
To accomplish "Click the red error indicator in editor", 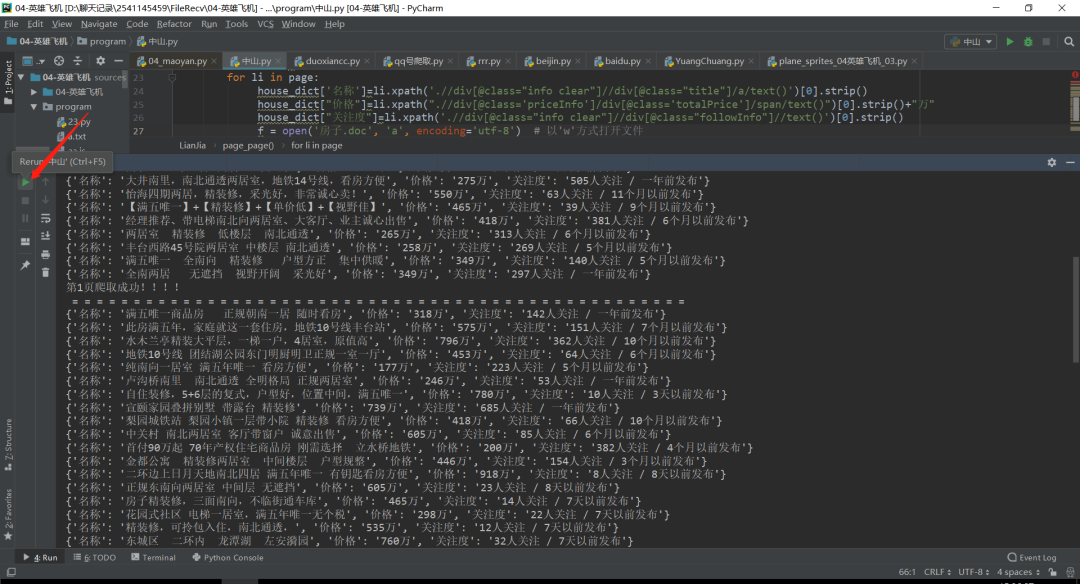I will pos(1075,74).
